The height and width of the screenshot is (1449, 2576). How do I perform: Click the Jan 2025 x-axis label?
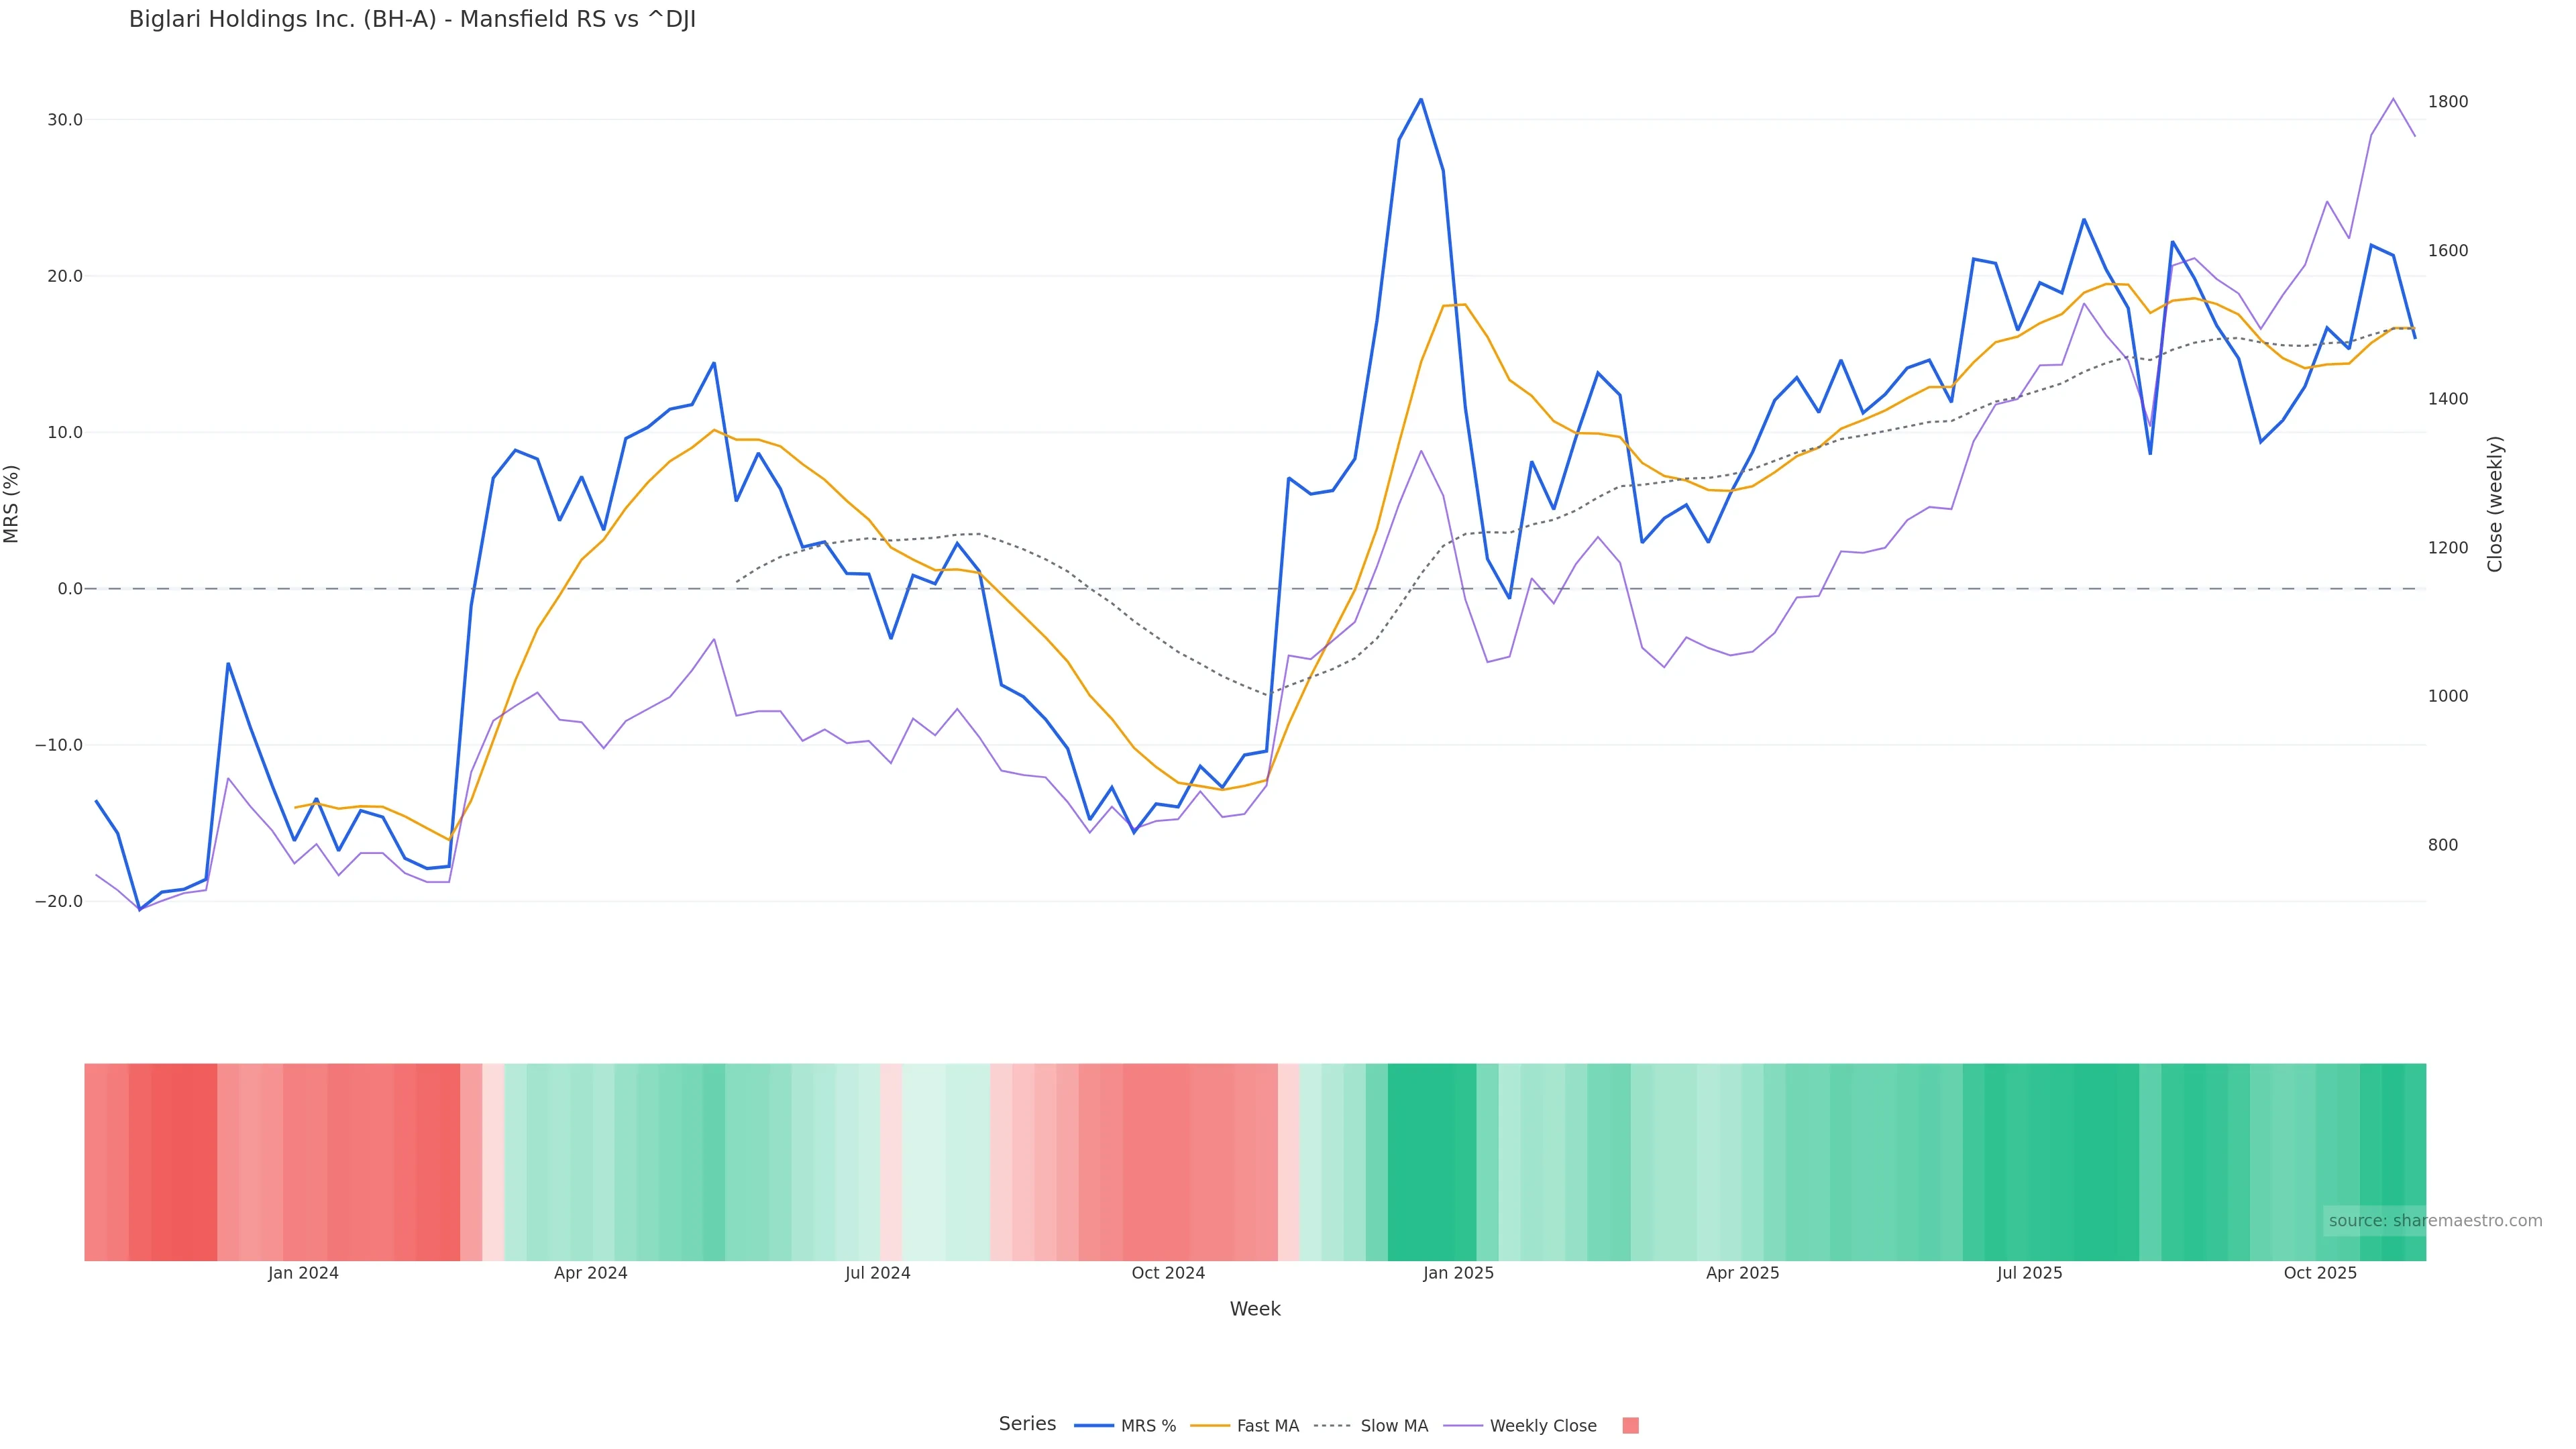[1458, 1273]
